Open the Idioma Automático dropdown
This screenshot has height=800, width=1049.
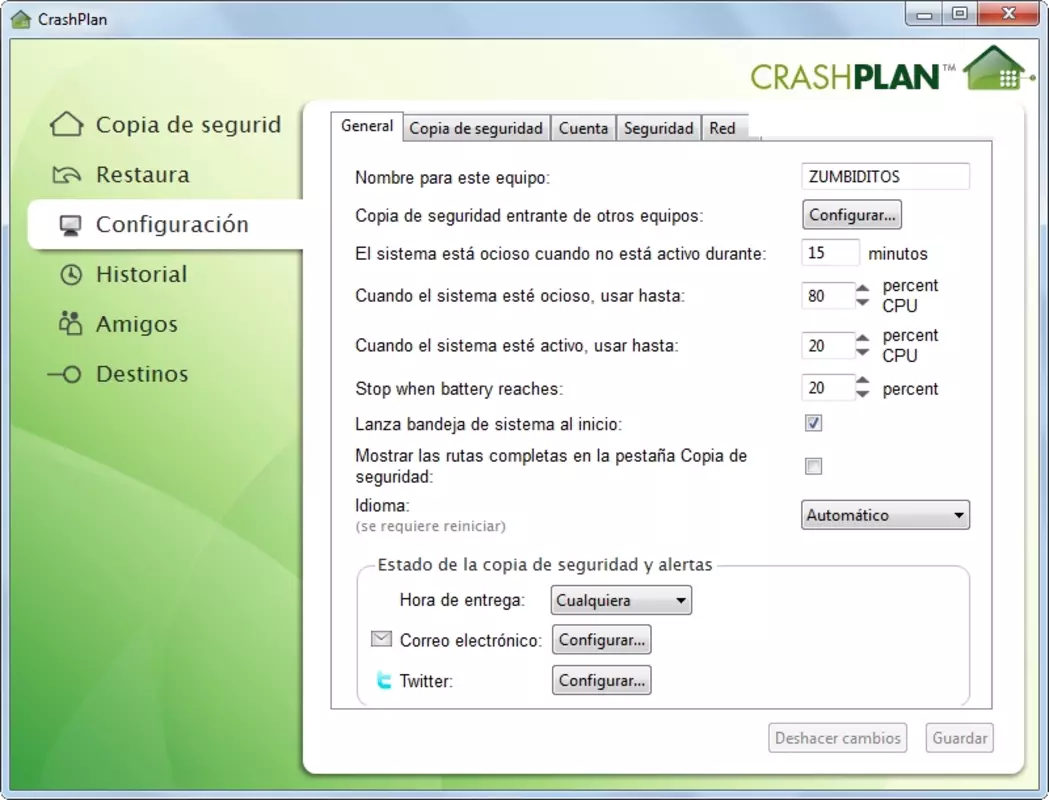pos(885,515)
